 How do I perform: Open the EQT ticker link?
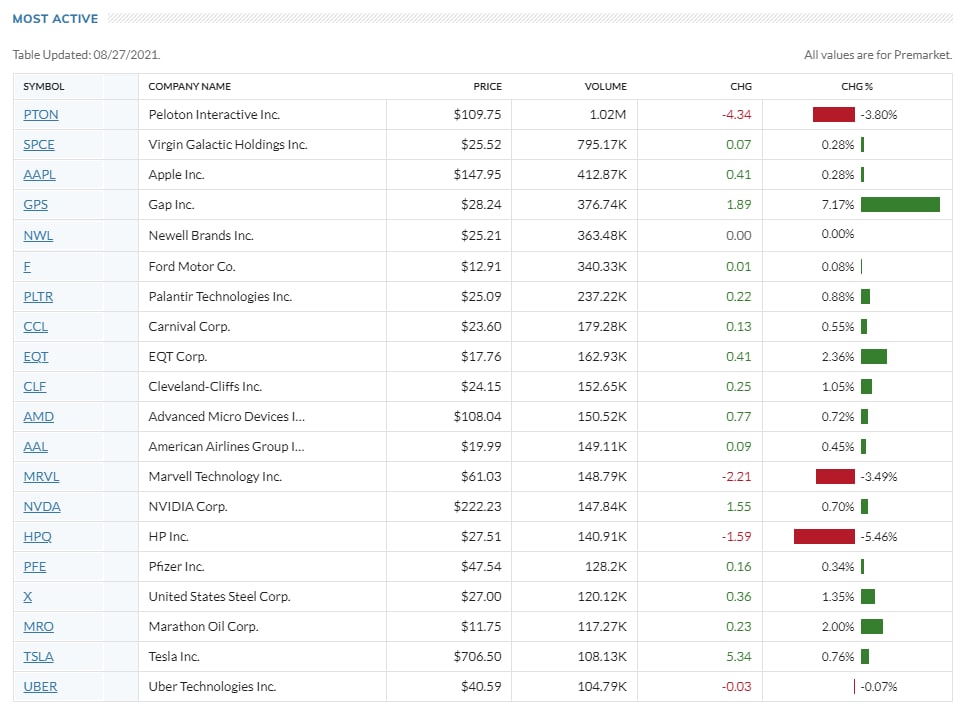point(36,357)
